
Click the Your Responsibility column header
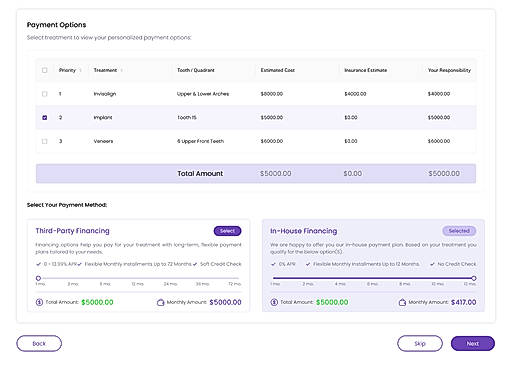click(449, 70)
